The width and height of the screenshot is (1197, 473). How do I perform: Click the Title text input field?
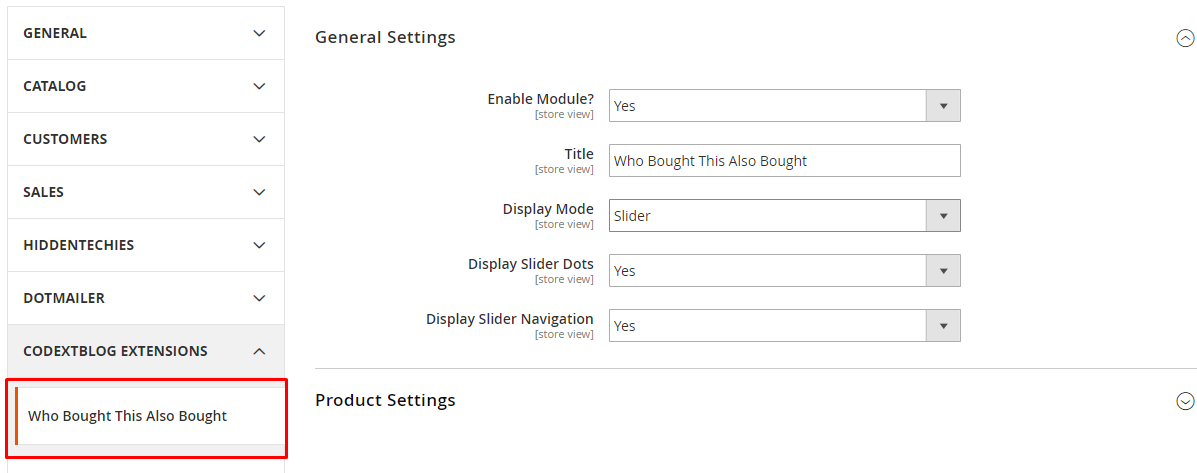(784, 161)
